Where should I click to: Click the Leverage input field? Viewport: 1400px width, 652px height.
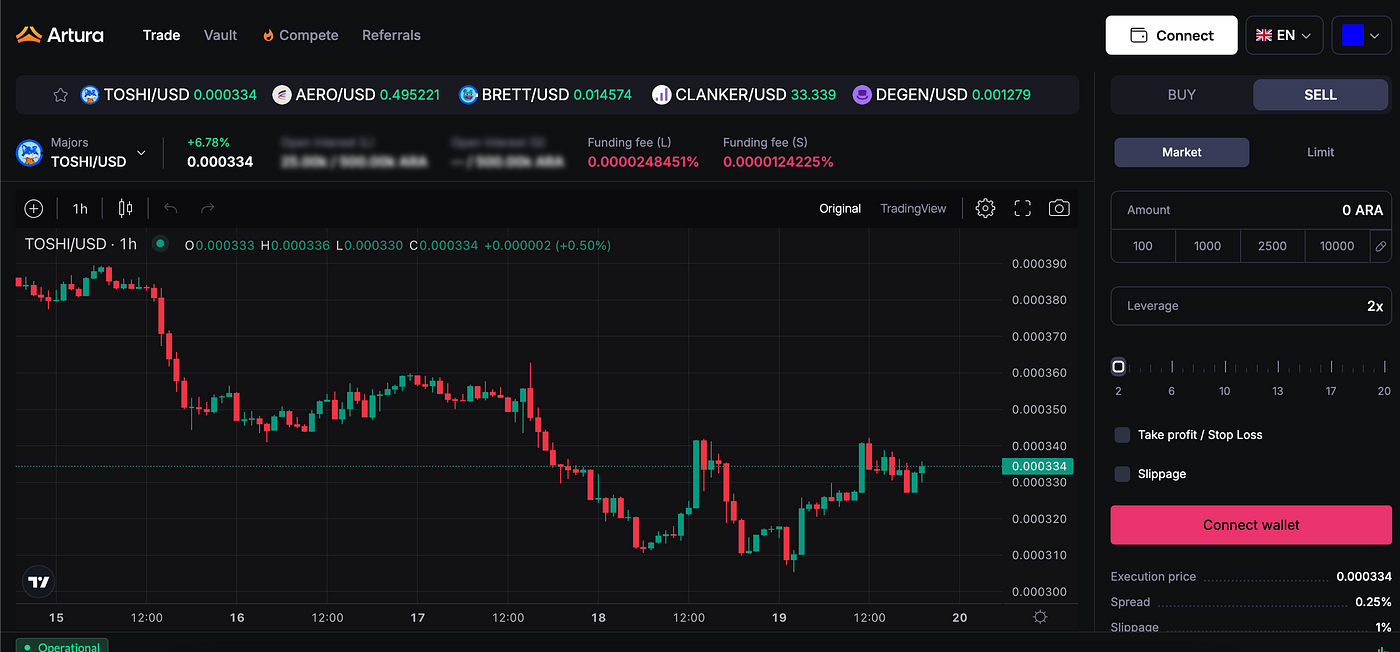coord(1251,306)
